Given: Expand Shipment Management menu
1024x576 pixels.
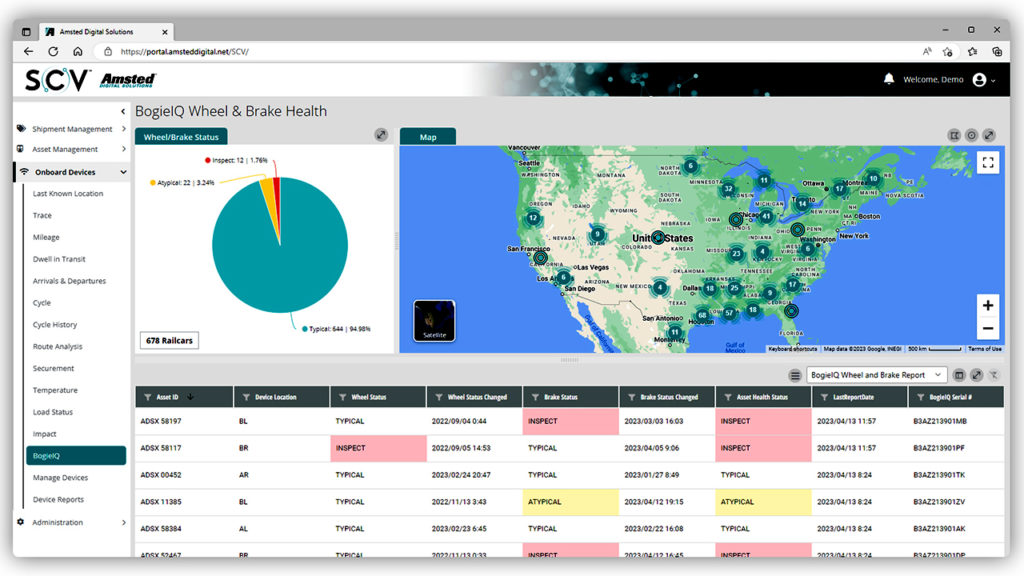Looking at the screenshot, I should [72, 129].
